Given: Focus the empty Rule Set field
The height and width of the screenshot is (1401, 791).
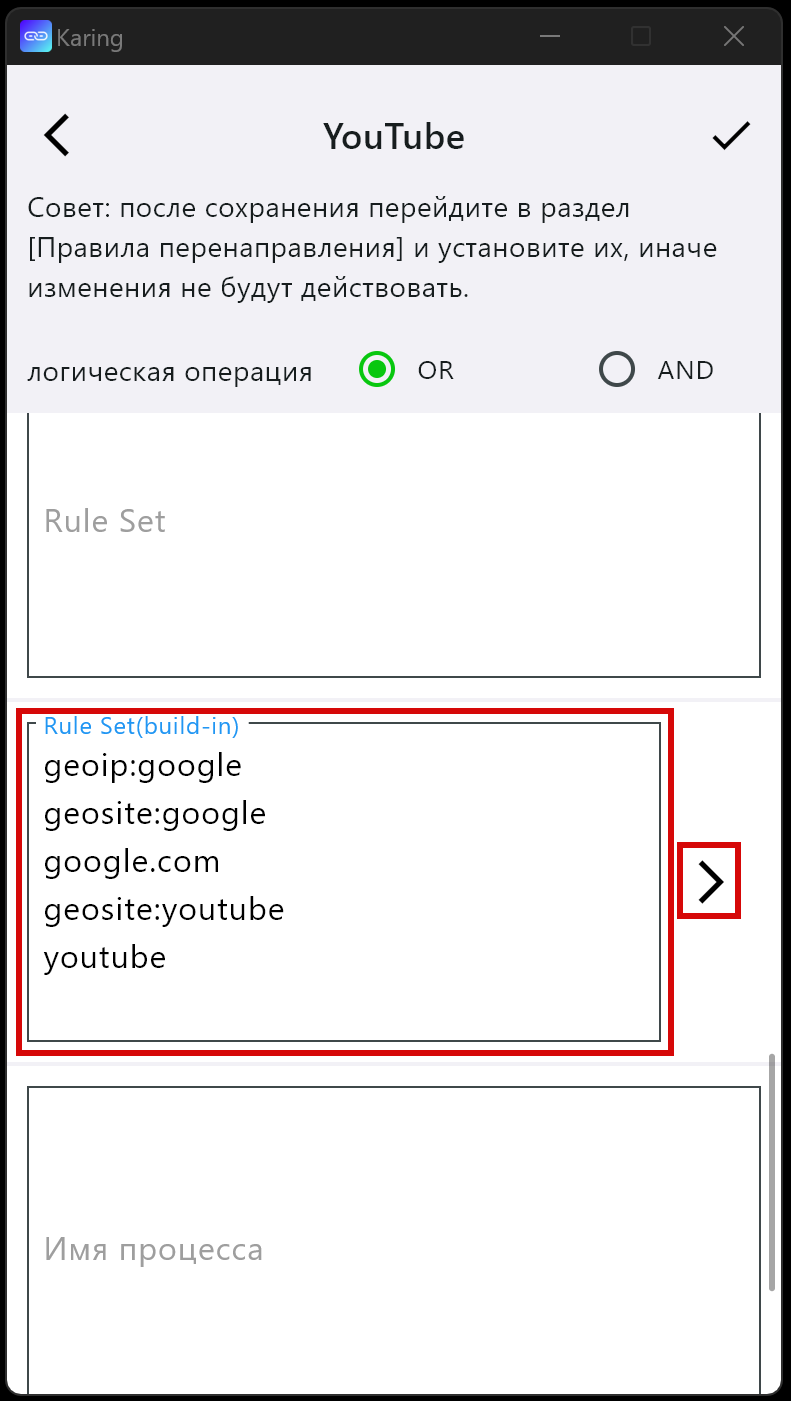Looking at the screenshot, I should (394, 545).
